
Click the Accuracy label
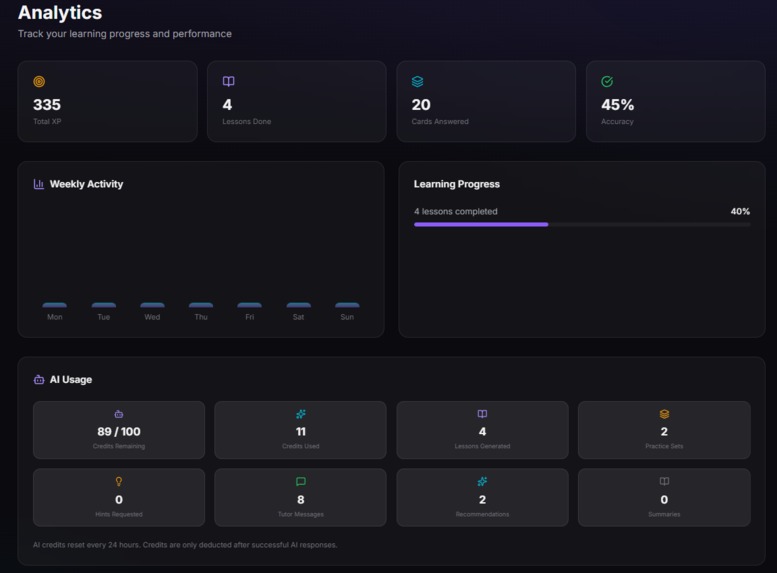pyautogui.click(x=617, y=121)
